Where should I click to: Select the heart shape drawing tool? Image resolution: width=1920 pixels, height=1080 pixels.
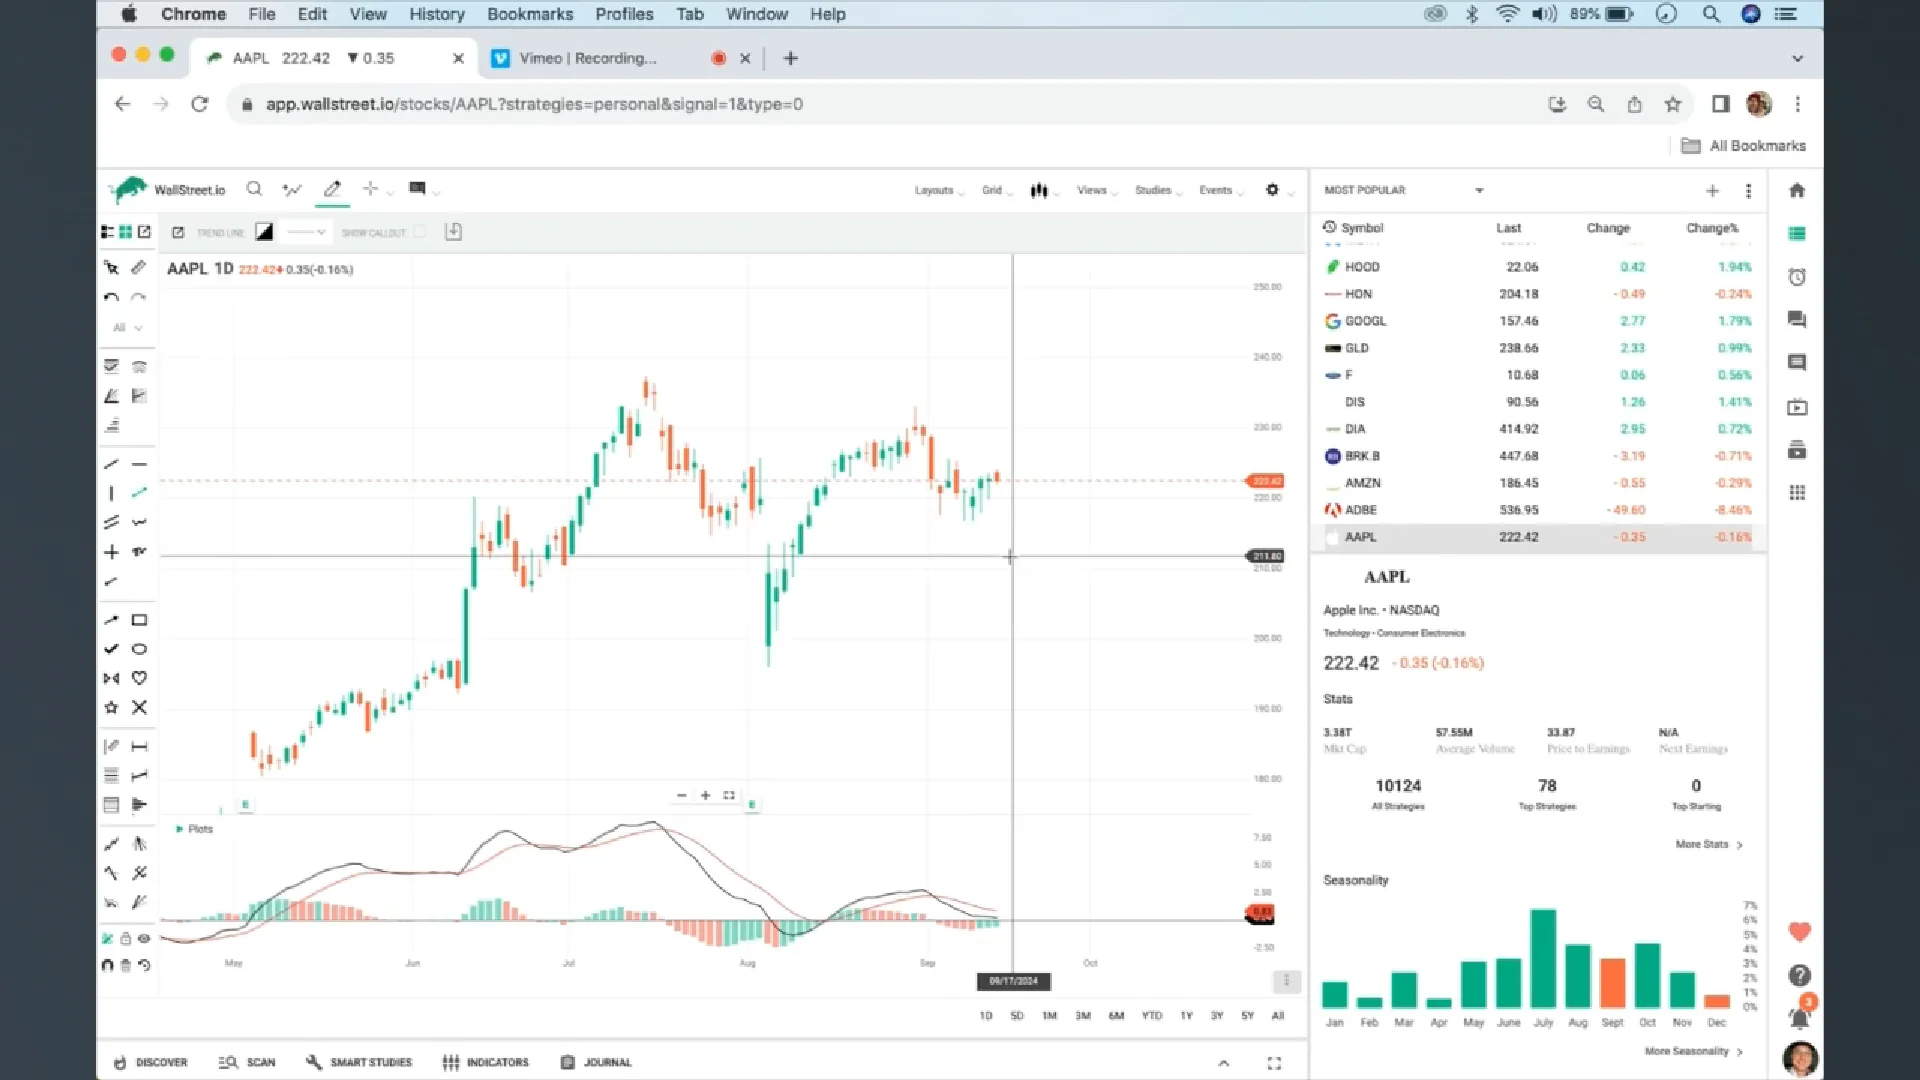[x=139, y=678]
